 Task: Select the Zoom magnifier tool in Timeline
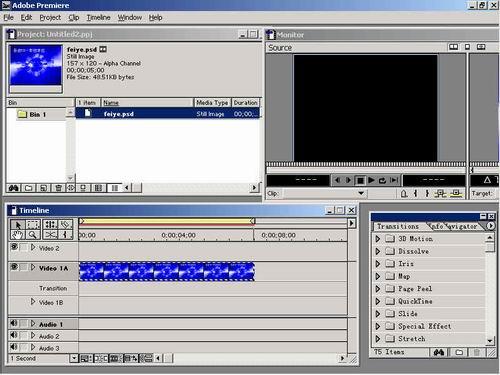coord(33,235)
